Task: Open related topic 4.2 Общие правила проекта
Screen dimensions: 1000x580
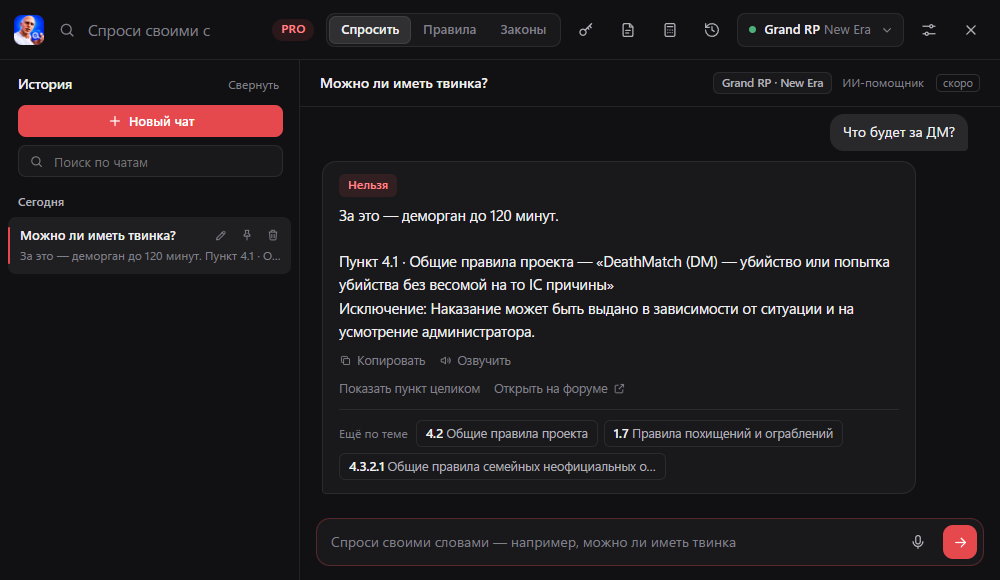Action: coord(507,434)
